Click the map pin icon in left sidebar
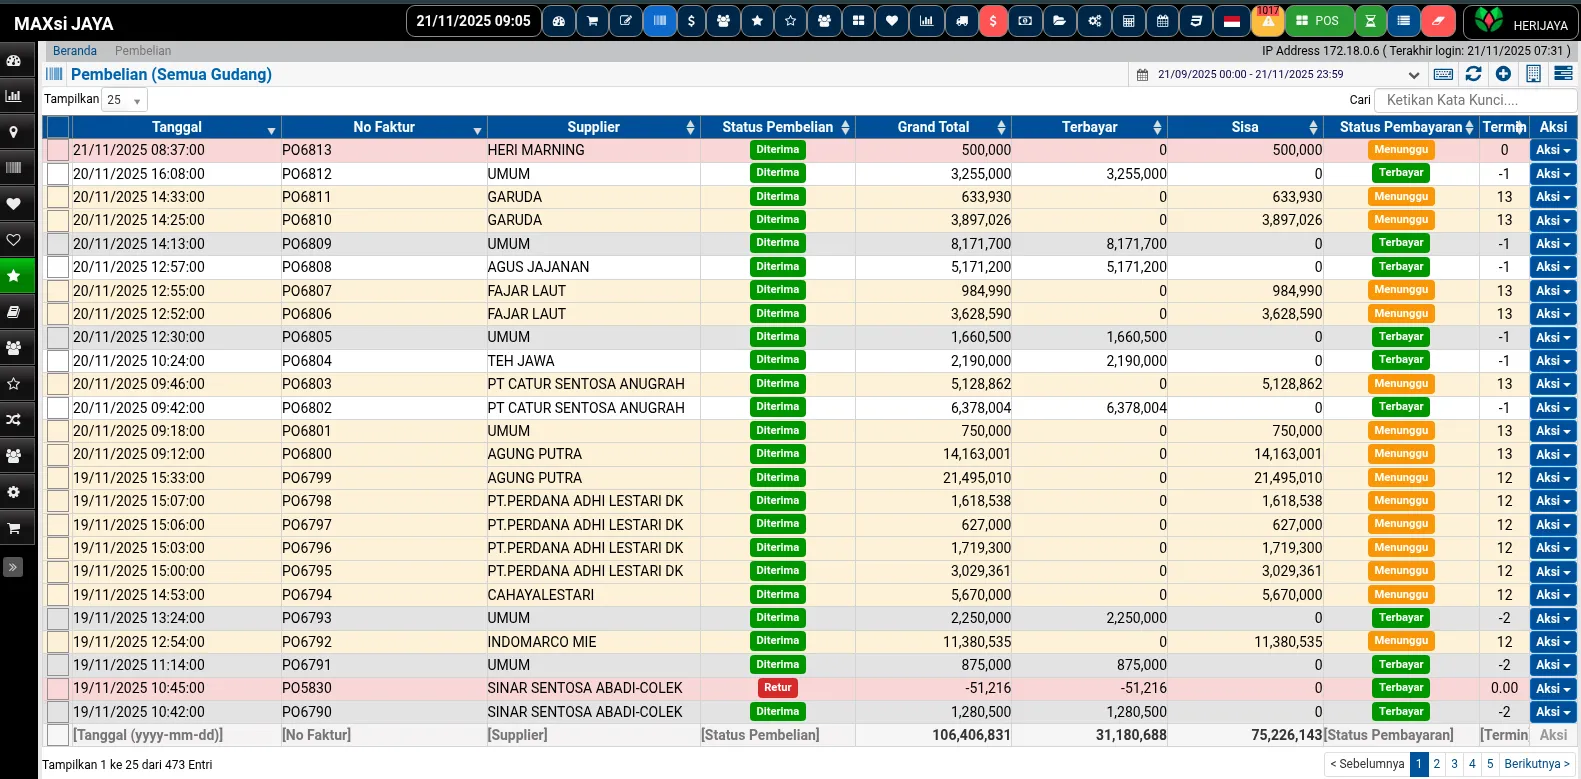Image resolution: width=1581 pixels, height=779 pixels. (14, 132)
